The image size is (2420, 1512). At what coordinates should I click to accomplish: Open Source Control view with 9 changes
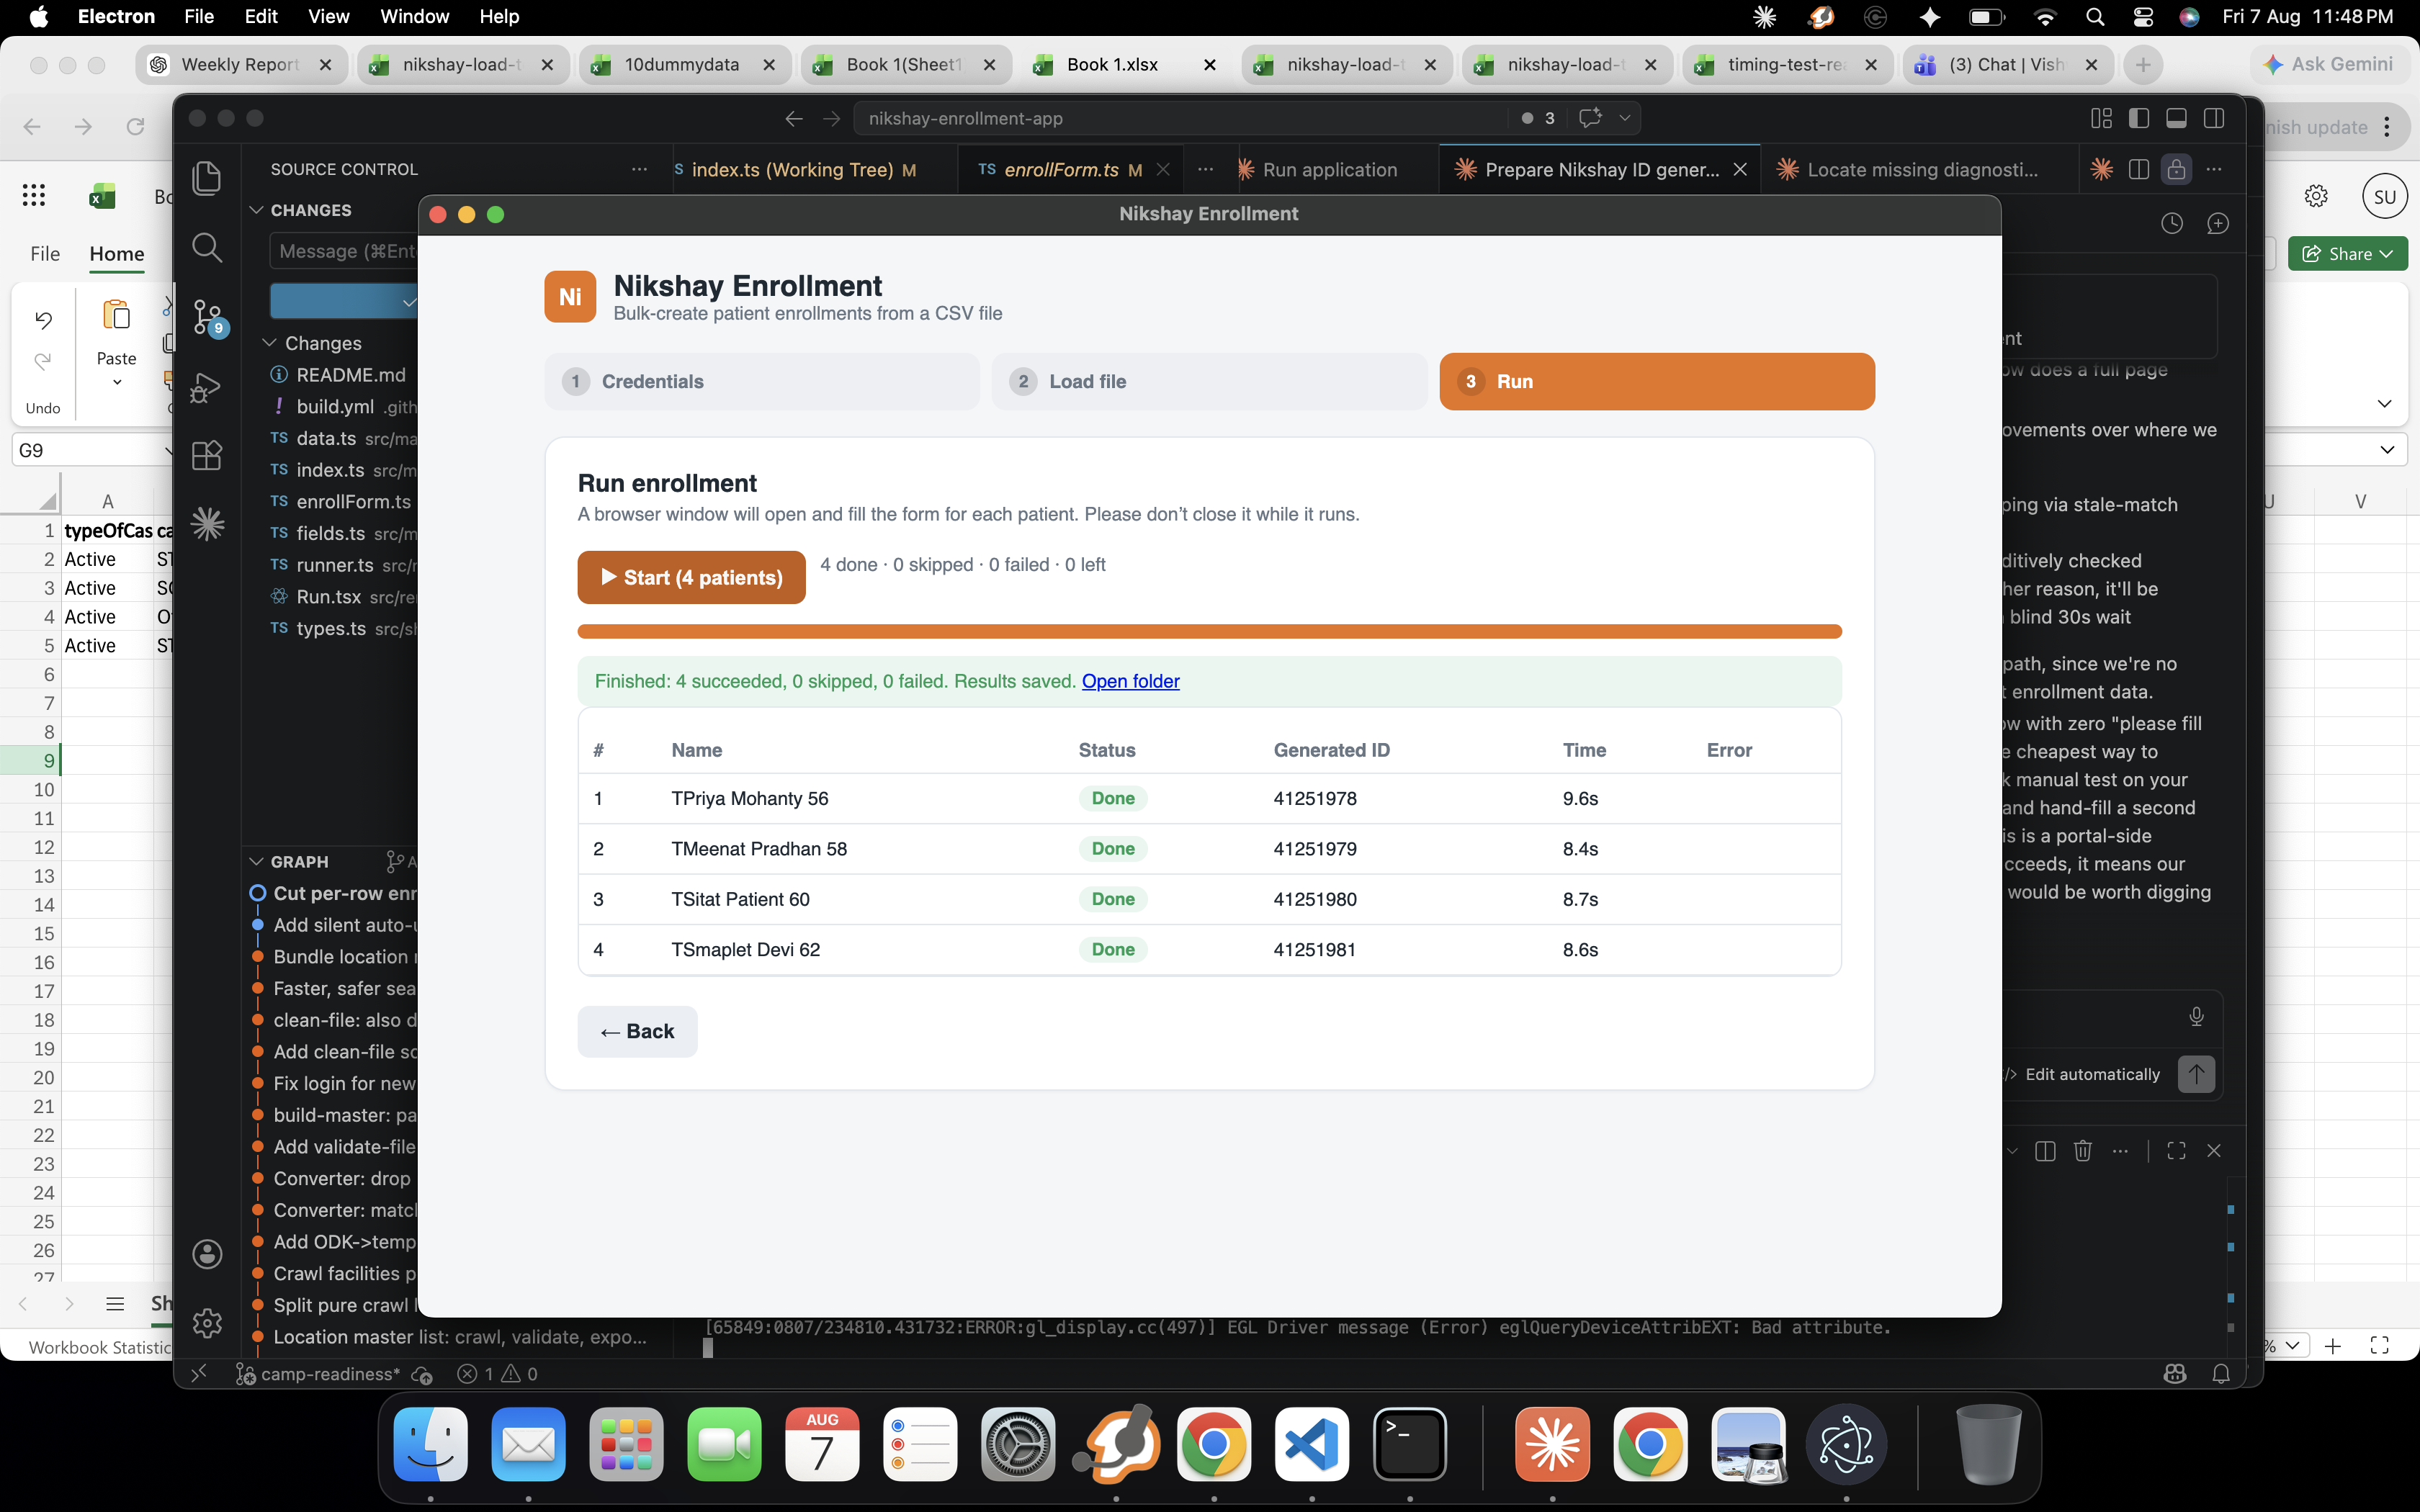pyautogui.click(x=207, y=317)
